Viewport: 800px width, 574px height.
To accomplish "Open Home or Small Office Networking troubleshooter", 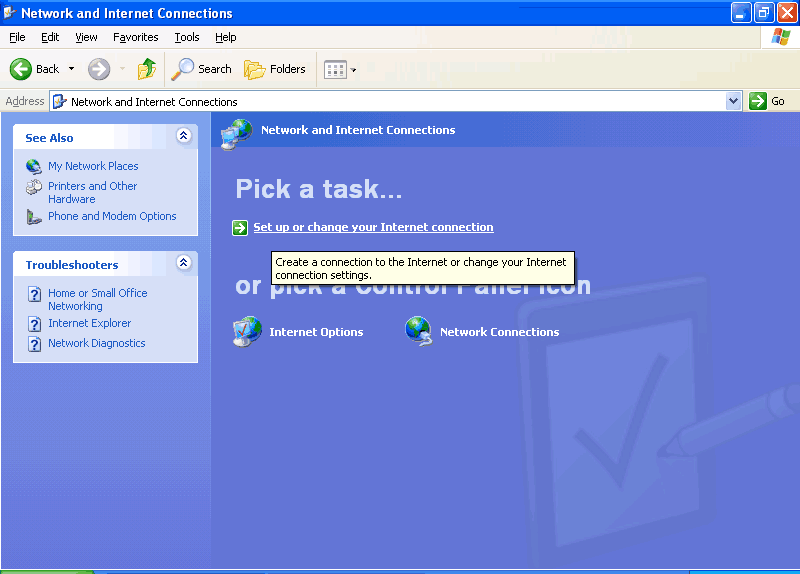I will (x=97, y=300).
